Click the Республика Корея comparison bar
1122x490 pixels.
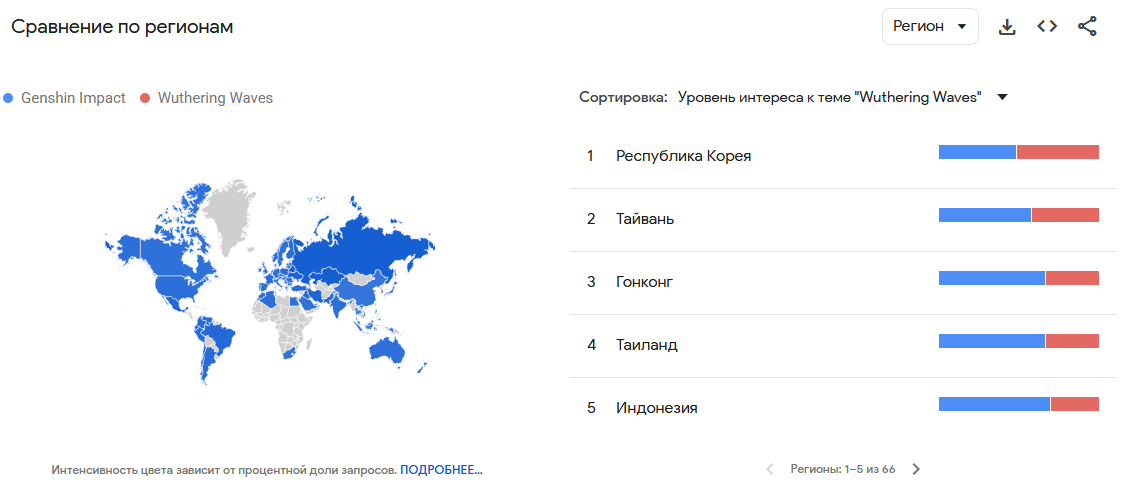[x=1018, y=152]
